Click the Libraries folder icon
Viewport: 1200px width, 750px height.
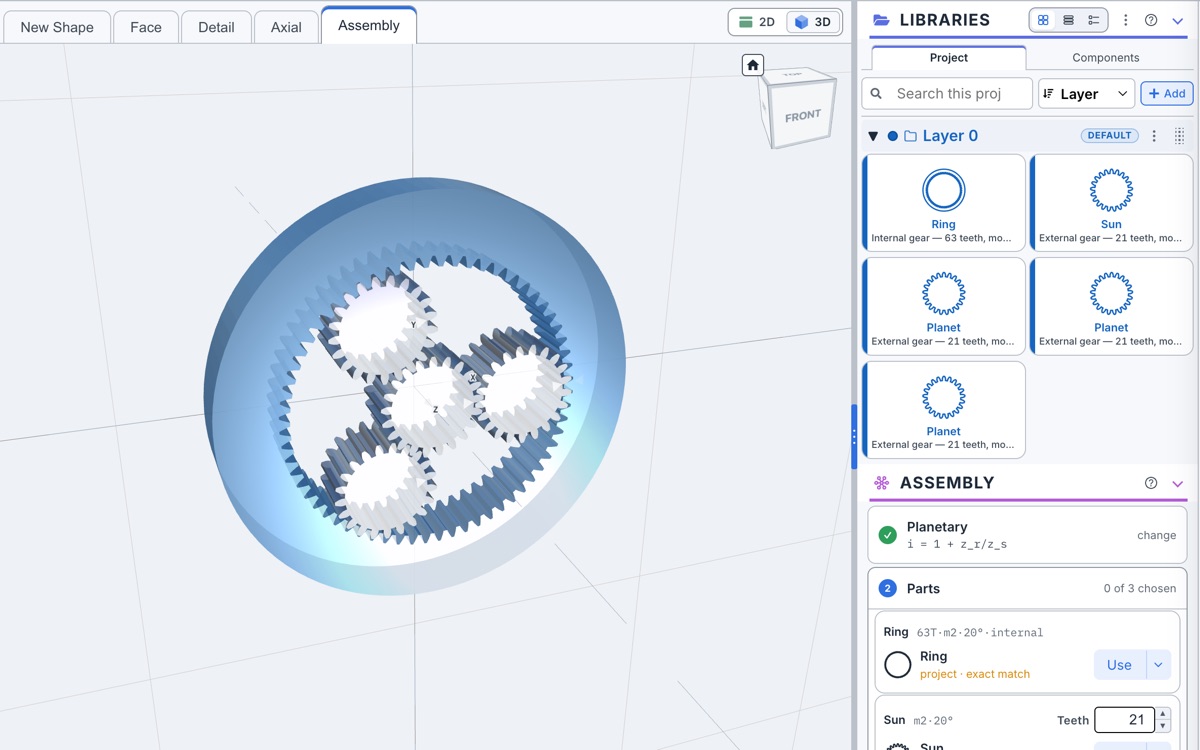tap(882, 20)
